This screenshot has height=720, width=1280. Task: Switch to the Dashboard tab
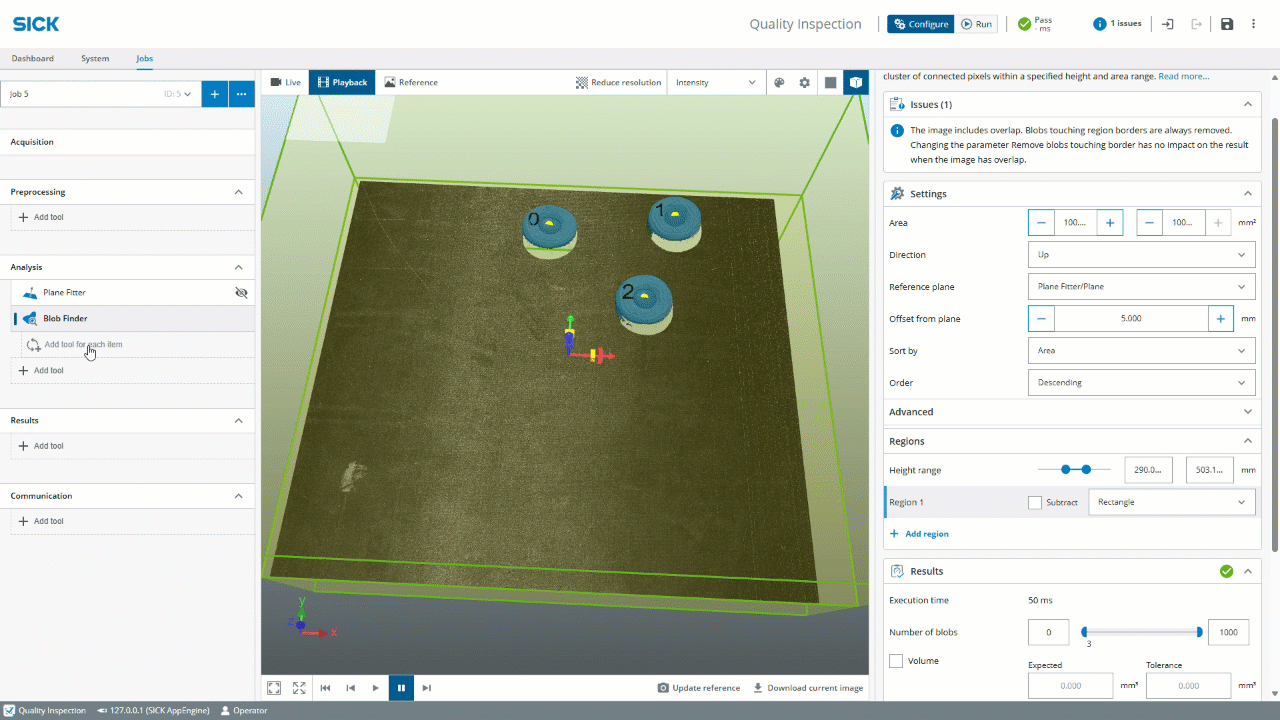point(33,59)
